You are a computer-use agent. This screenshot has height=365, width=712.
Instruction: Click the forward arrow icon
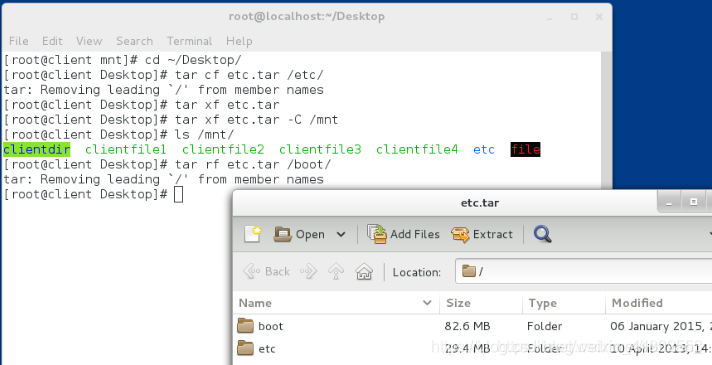point(309,272)
